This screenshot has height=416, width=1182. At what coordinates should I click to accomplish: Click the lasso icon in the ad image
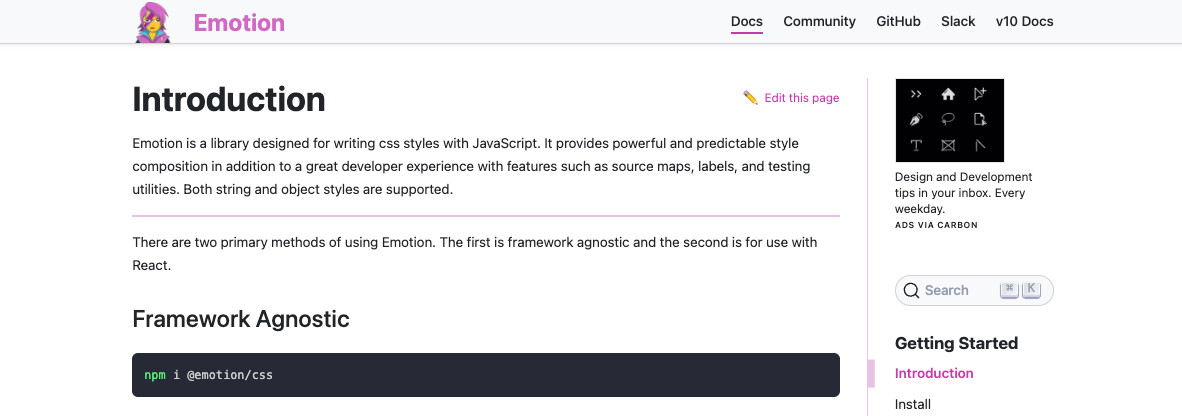(948, 120)
